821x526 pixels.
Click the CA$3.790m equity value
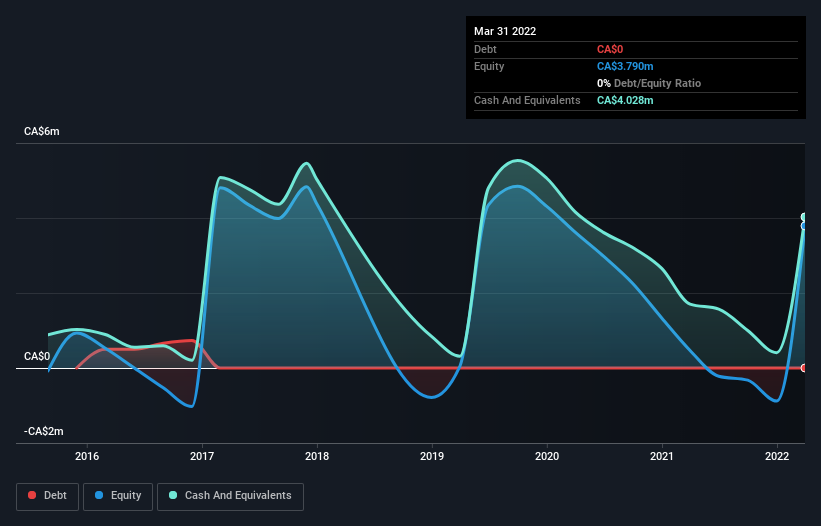pyautogui.click(x=625, y=66)
